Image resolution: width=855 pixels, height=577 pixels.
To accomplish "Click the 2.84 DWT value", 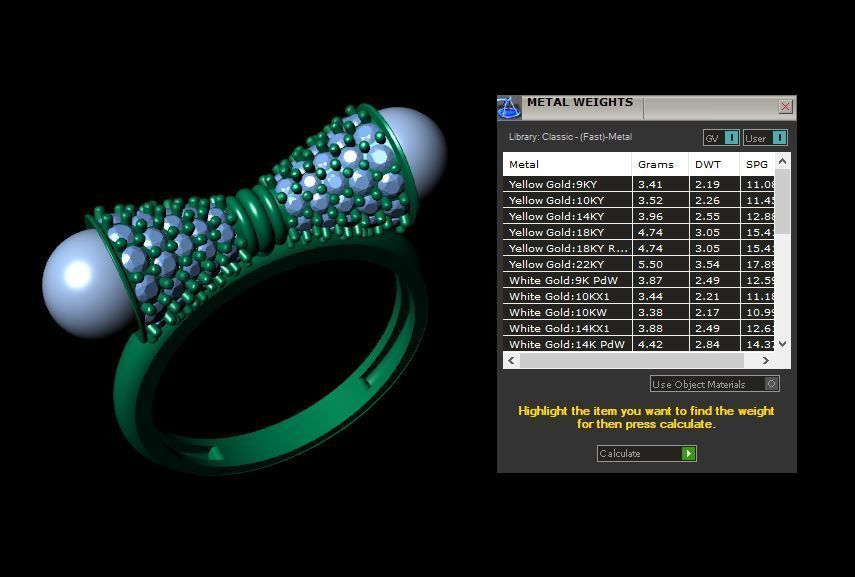I will click(x=707, y=345).
